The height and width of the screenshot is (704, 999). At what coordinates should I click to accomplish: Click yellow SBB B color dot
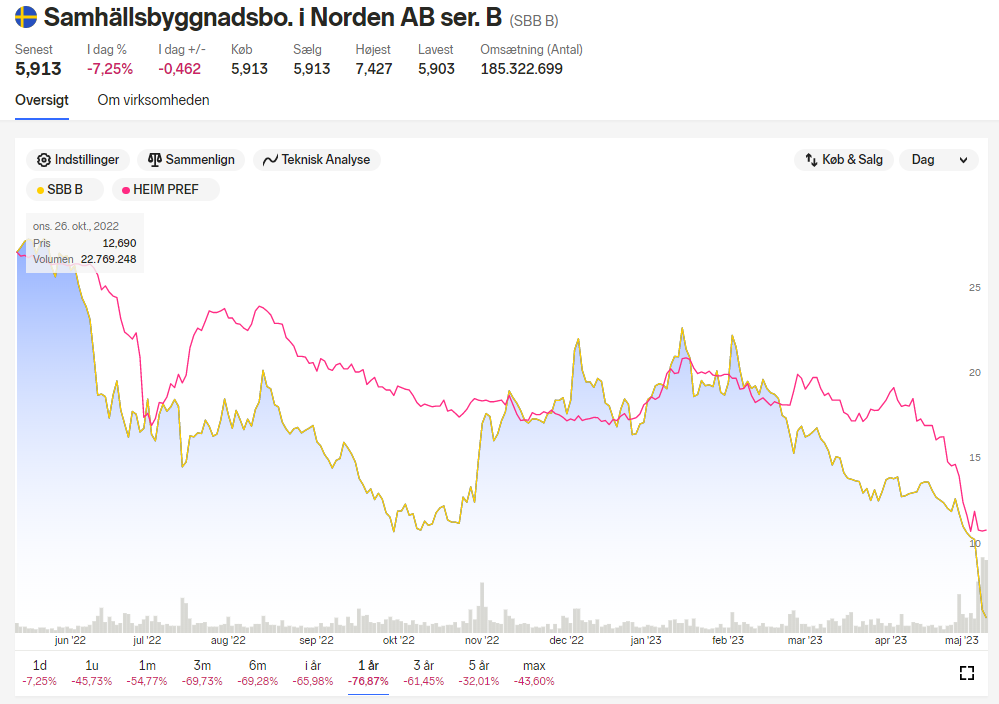tap(41, 190)
